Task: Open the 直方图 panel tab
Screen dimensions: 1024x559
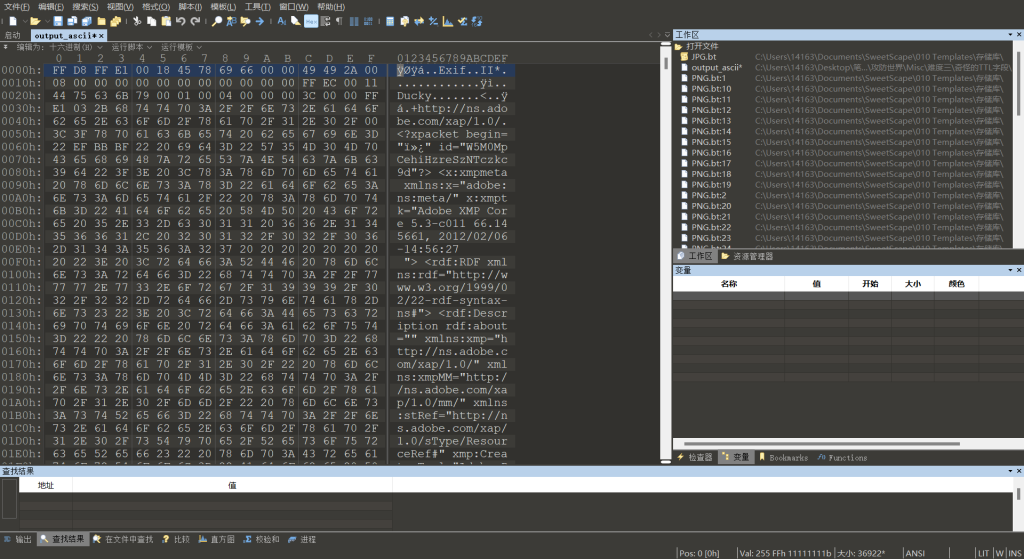Action: pyautogui.click(x=216, y=539)
